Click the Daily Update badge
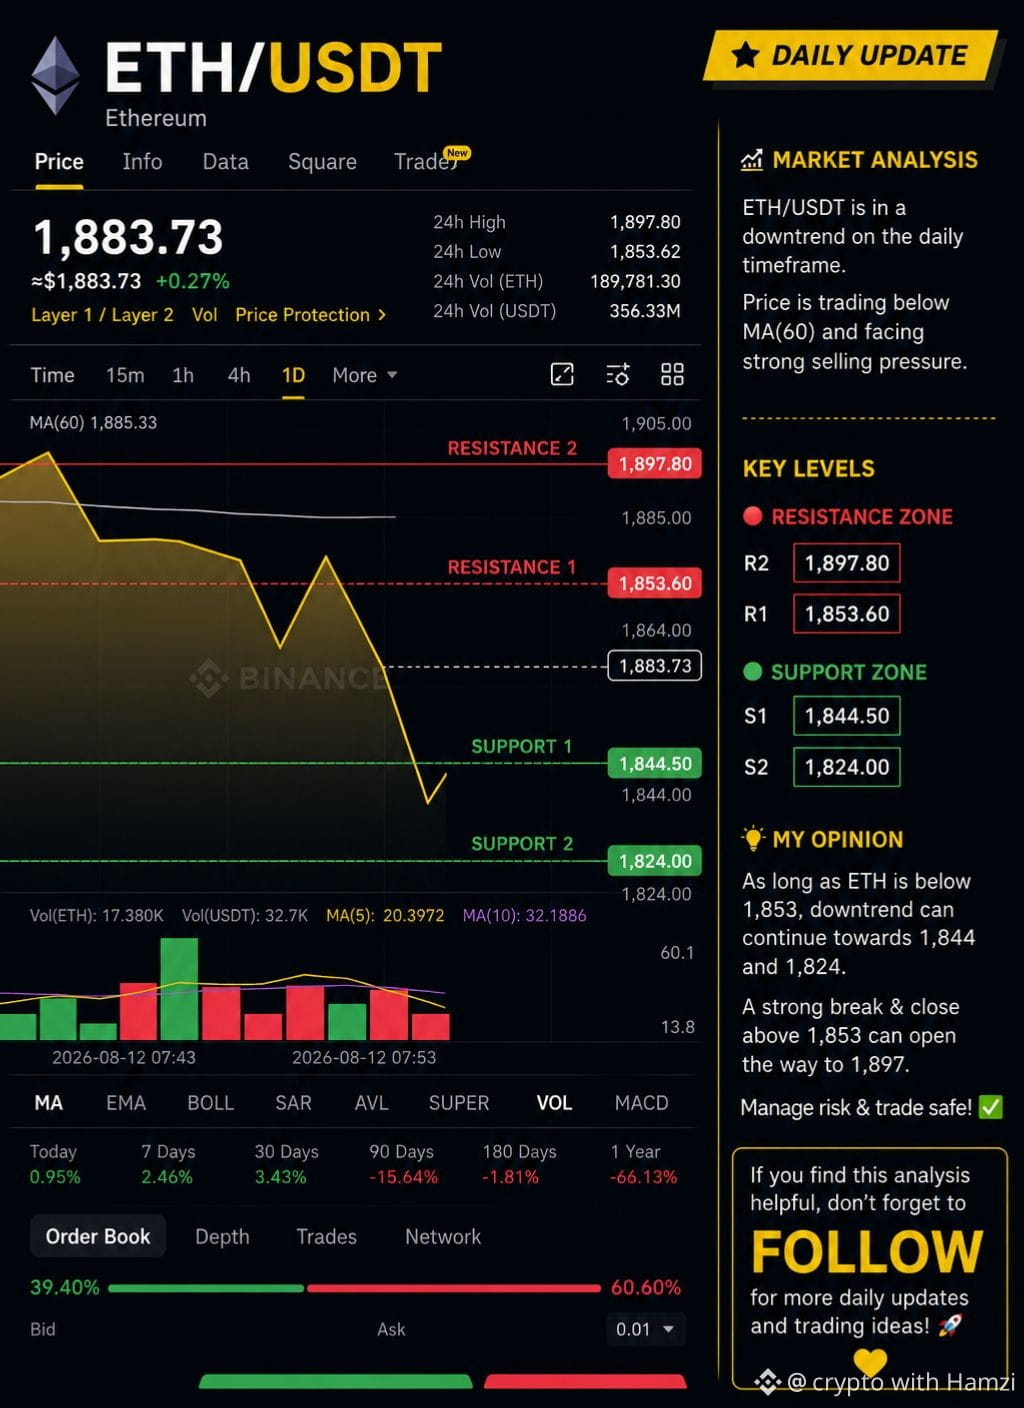Image resolution: width=1024 pixels, height=1408 pixels. coord(852,55)
